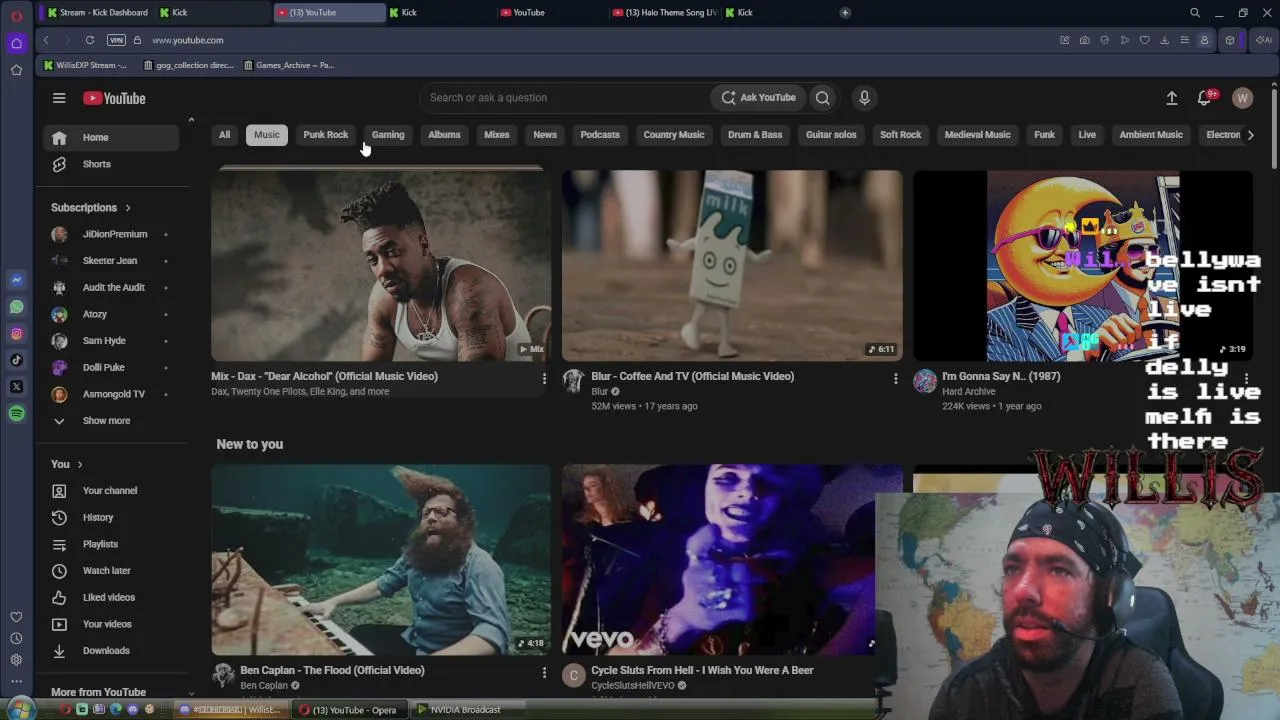Select the Country Music chip
Image resolution: width=1280 pixels, height=720 pixels.
point(674,135)
